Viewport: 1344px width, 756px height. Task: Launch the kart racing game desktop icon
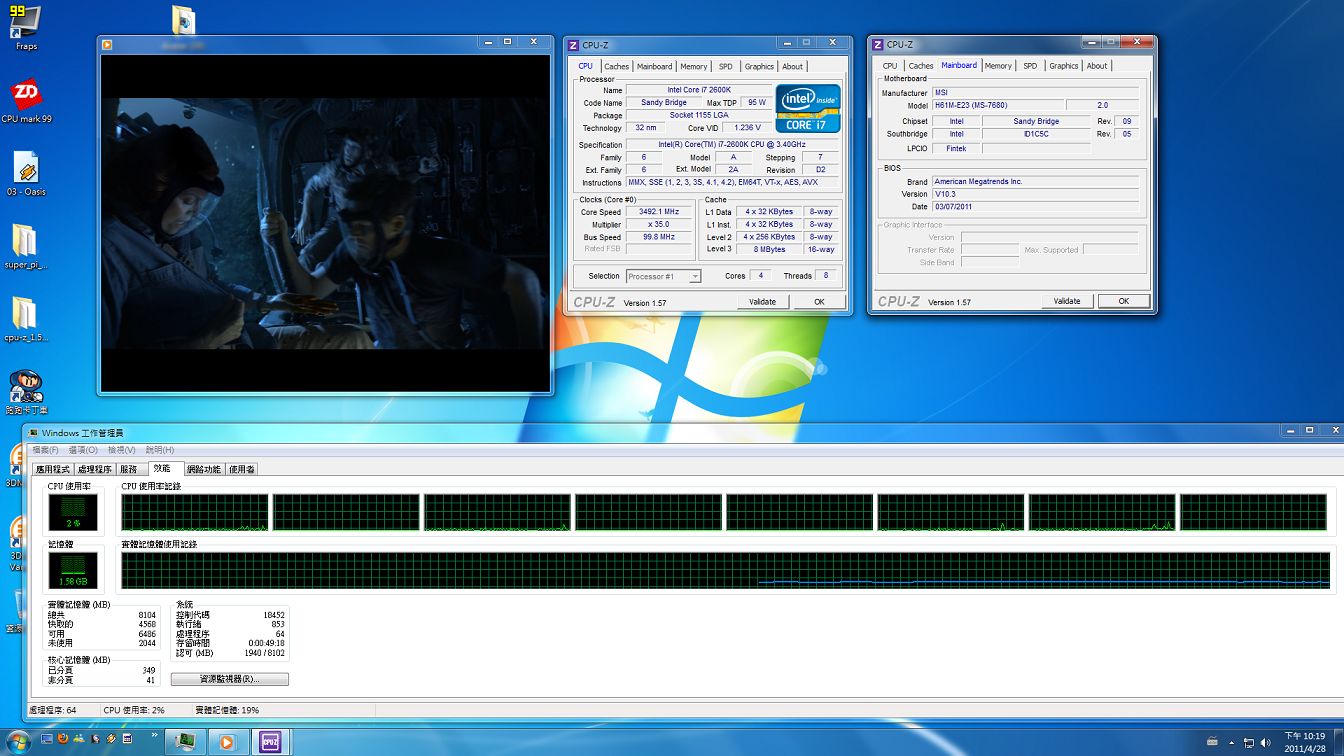point(26,392)
